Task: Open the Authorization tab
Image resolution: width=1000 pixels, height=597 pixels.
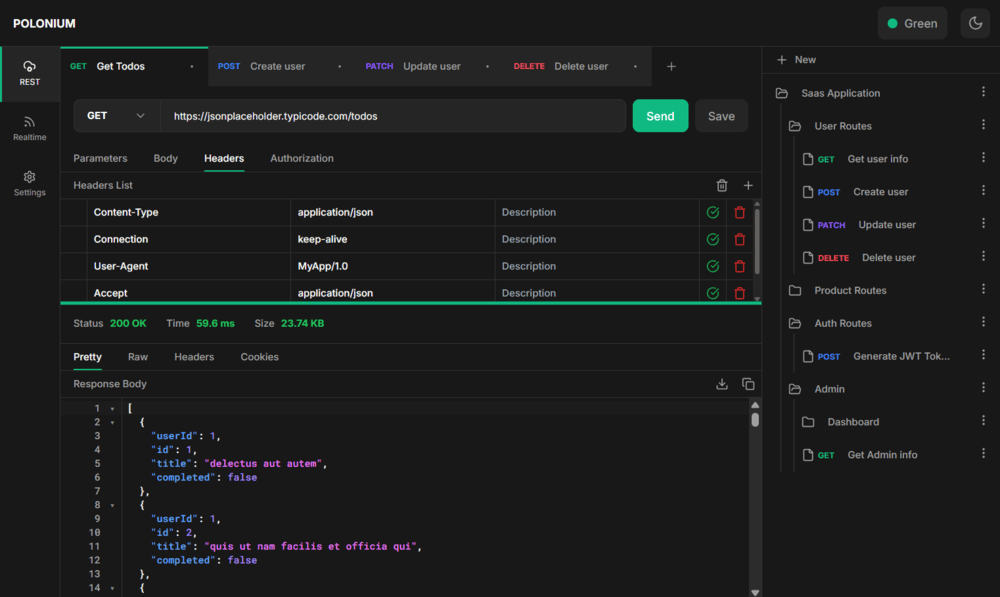Action: point(302,158)
